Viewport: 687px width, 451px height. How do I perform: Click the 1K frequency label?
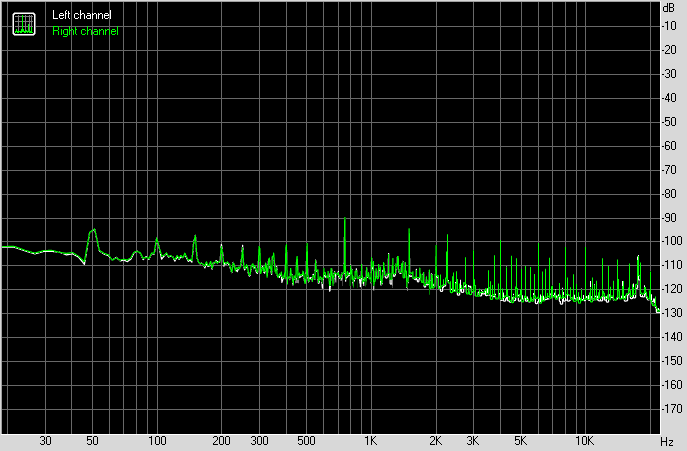coord(371,440)
